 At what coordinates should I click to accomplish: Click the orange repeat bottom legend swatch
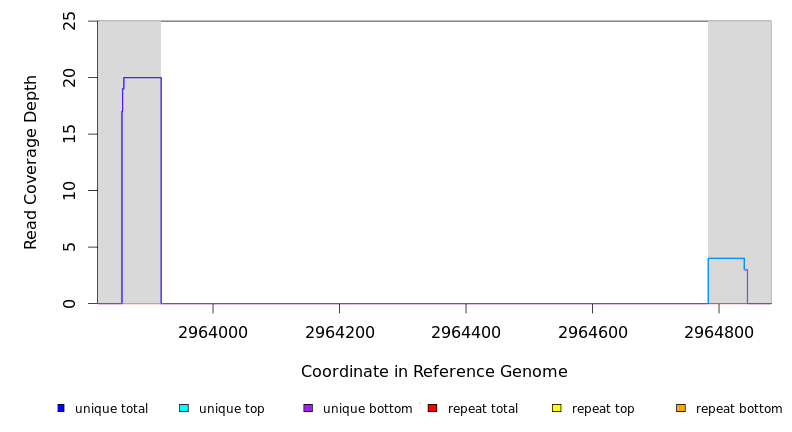681,408
